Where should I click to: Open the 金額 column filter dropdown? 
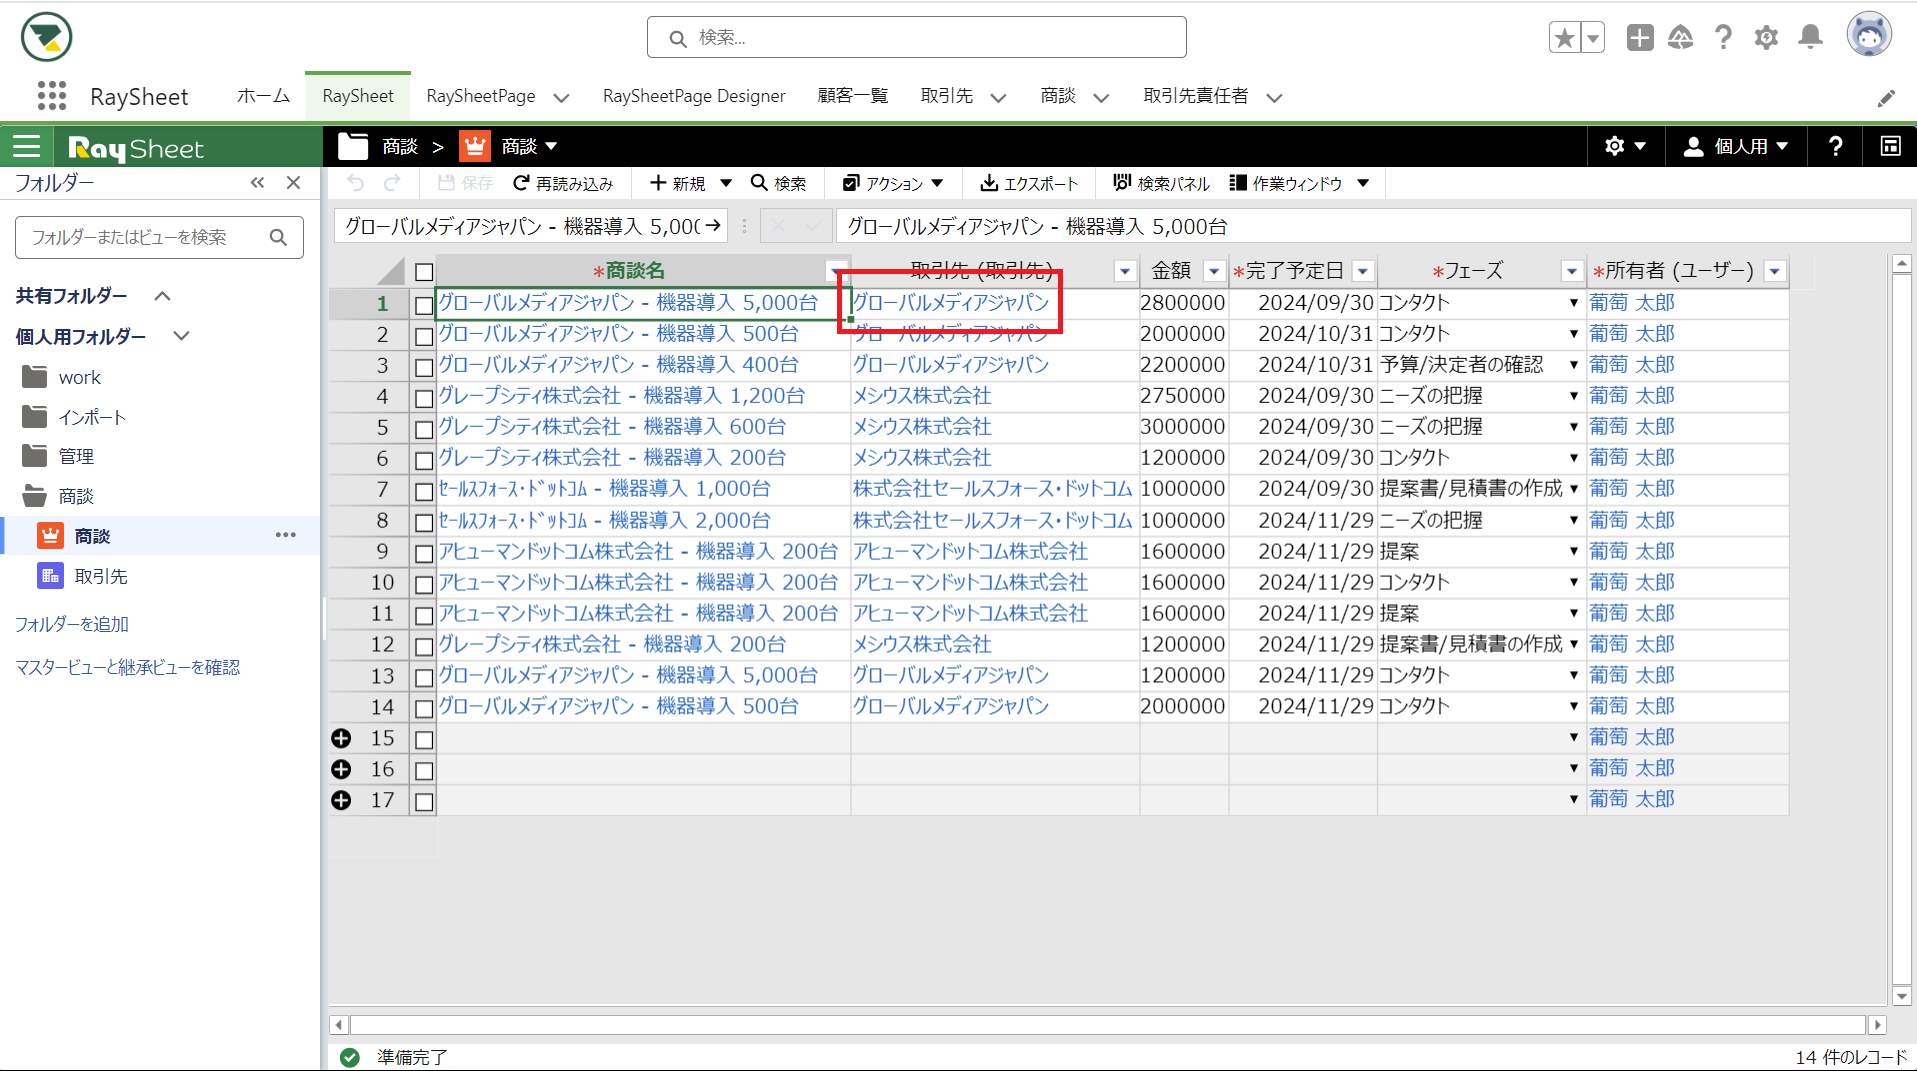pos(1214,271)
